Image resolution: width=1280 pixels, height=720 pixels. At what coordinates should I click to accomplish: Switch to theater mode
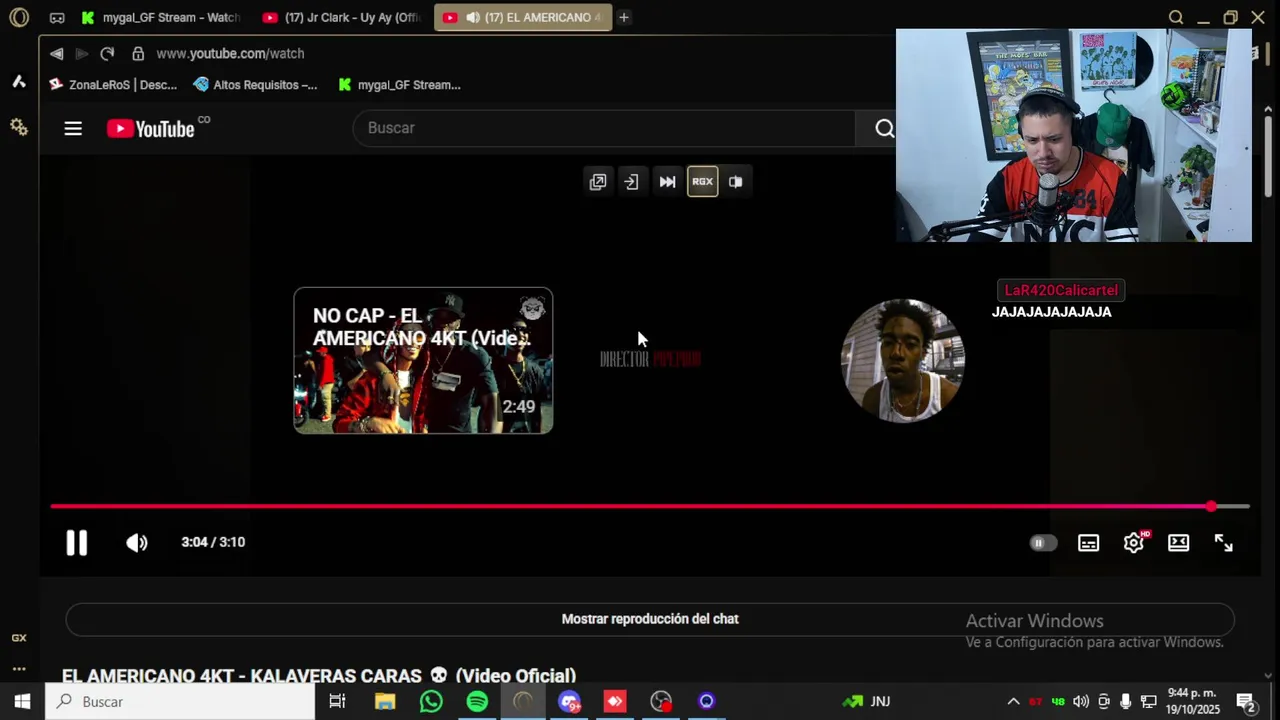1179,543
